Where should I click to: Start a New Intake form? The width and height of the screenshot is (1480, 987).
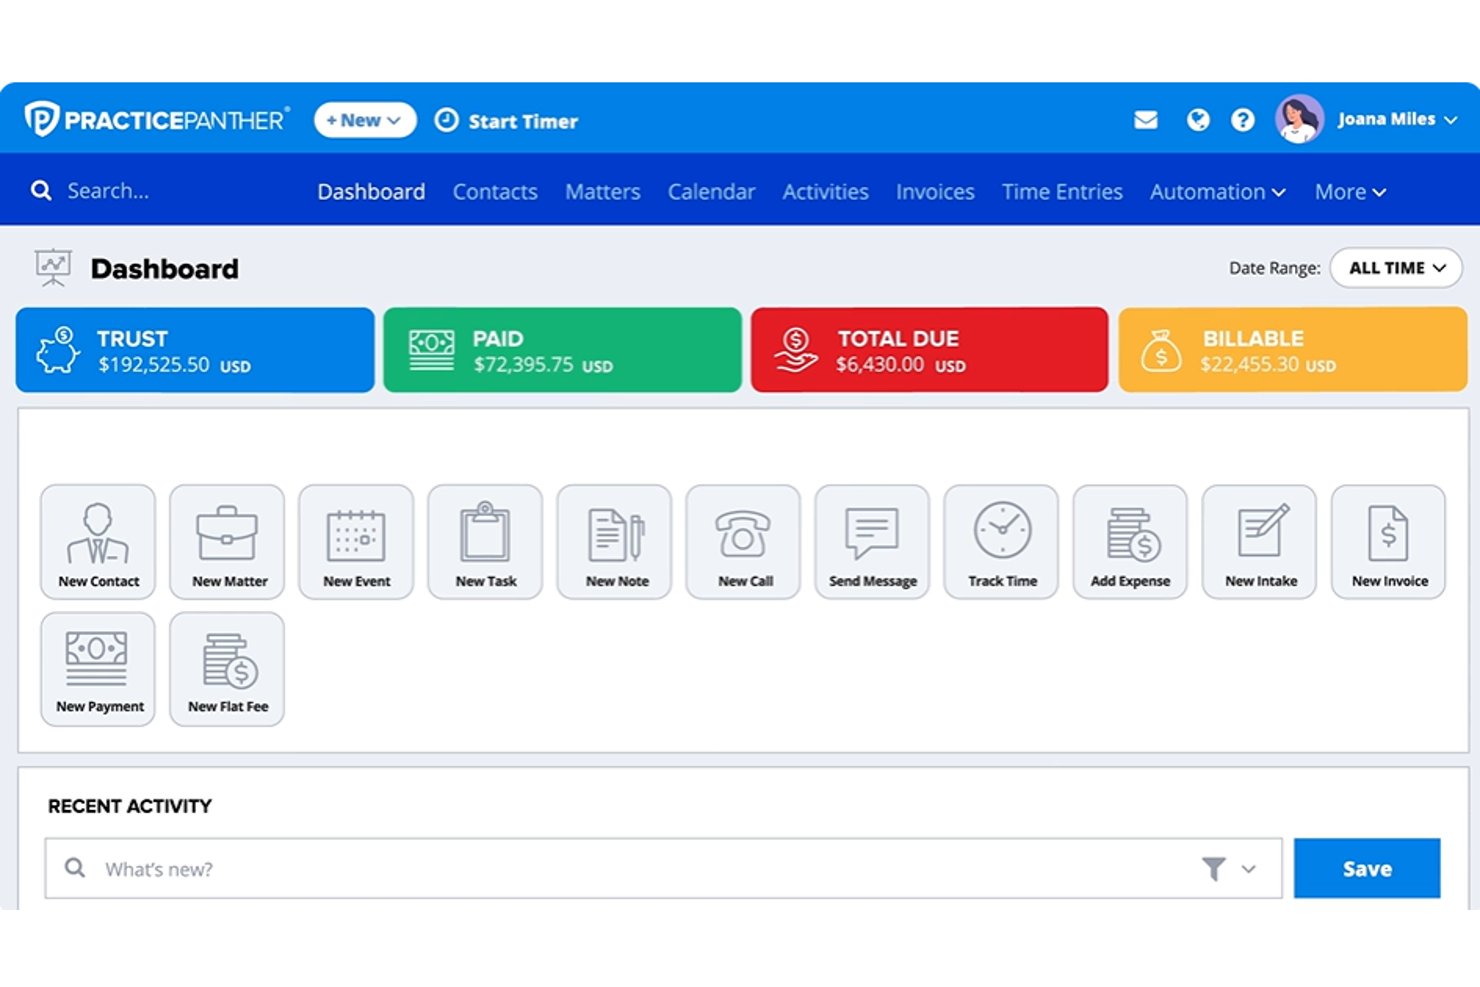coord(1259,542)
